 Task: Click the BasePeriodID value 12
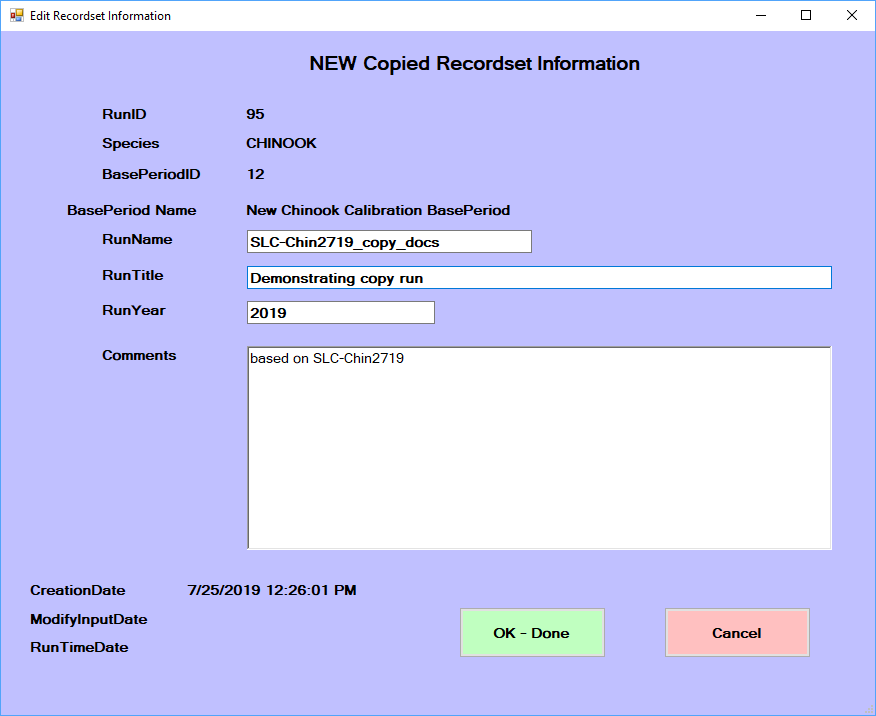tap(255, 174)
